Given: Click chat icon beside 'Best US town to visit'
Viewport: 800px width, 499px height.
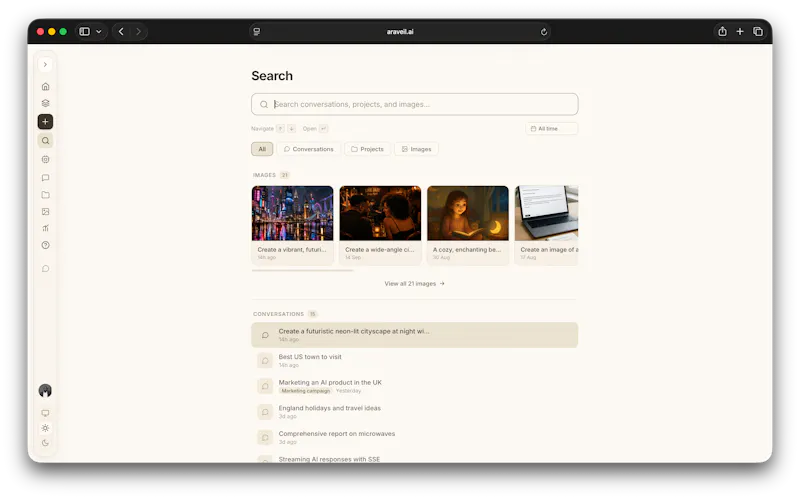Looking at the screenshot, I should click(265, 361).
